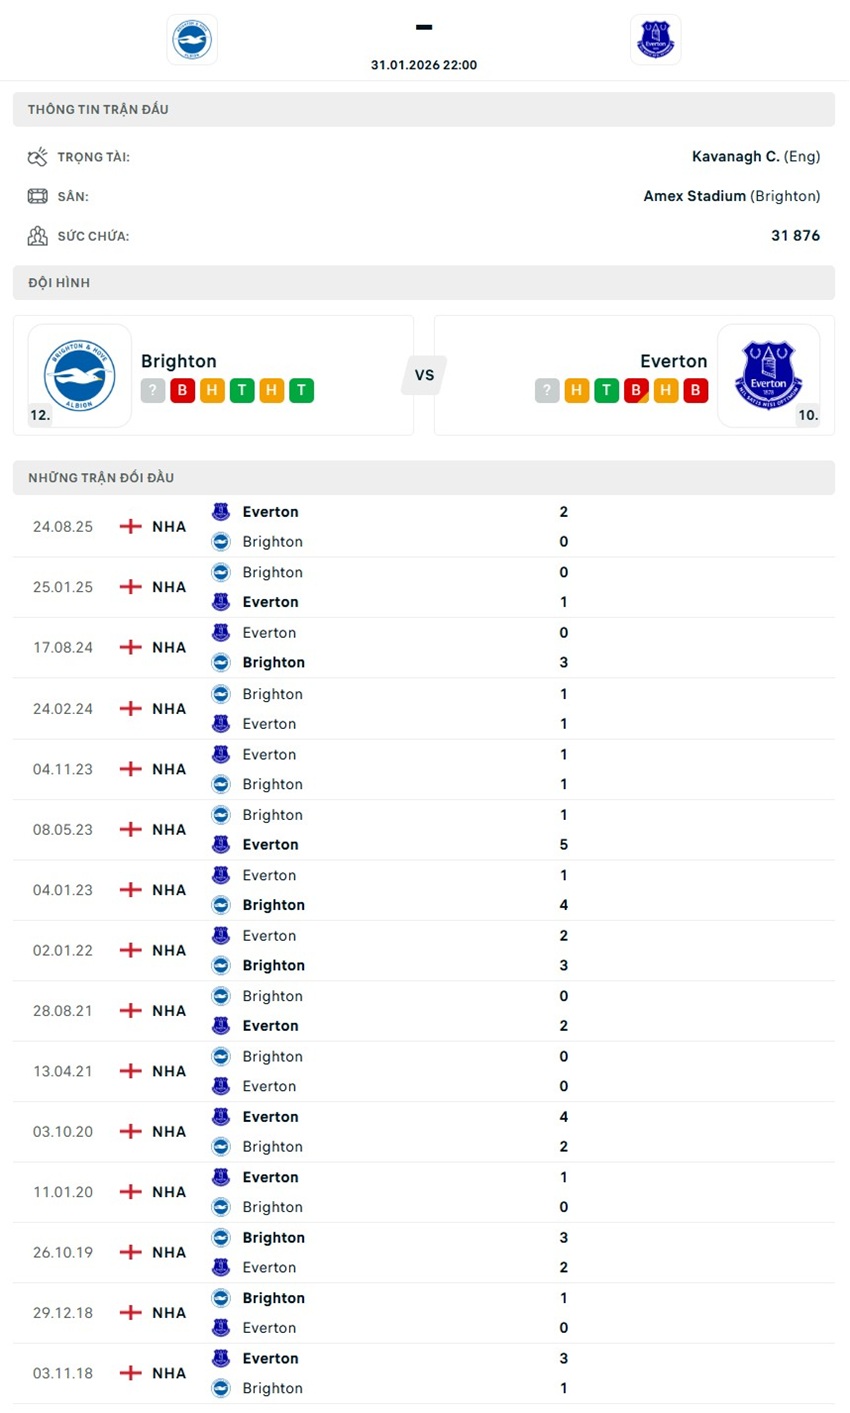Click the stadium icon next to SÂN

pyautogui.click(x=37, y=195)
